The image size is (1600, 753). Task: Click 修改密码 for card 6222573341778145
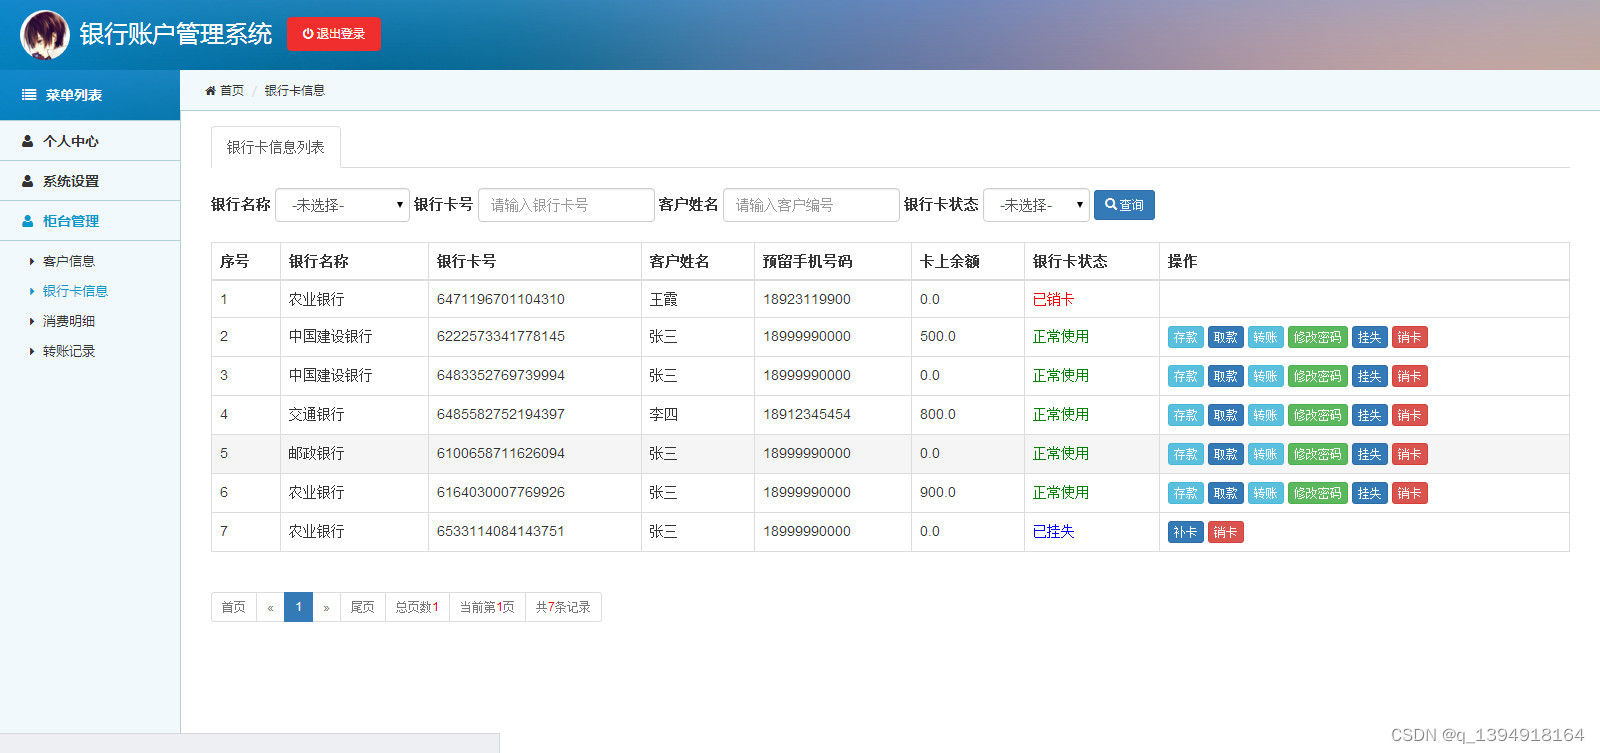tap(1318, 338)
